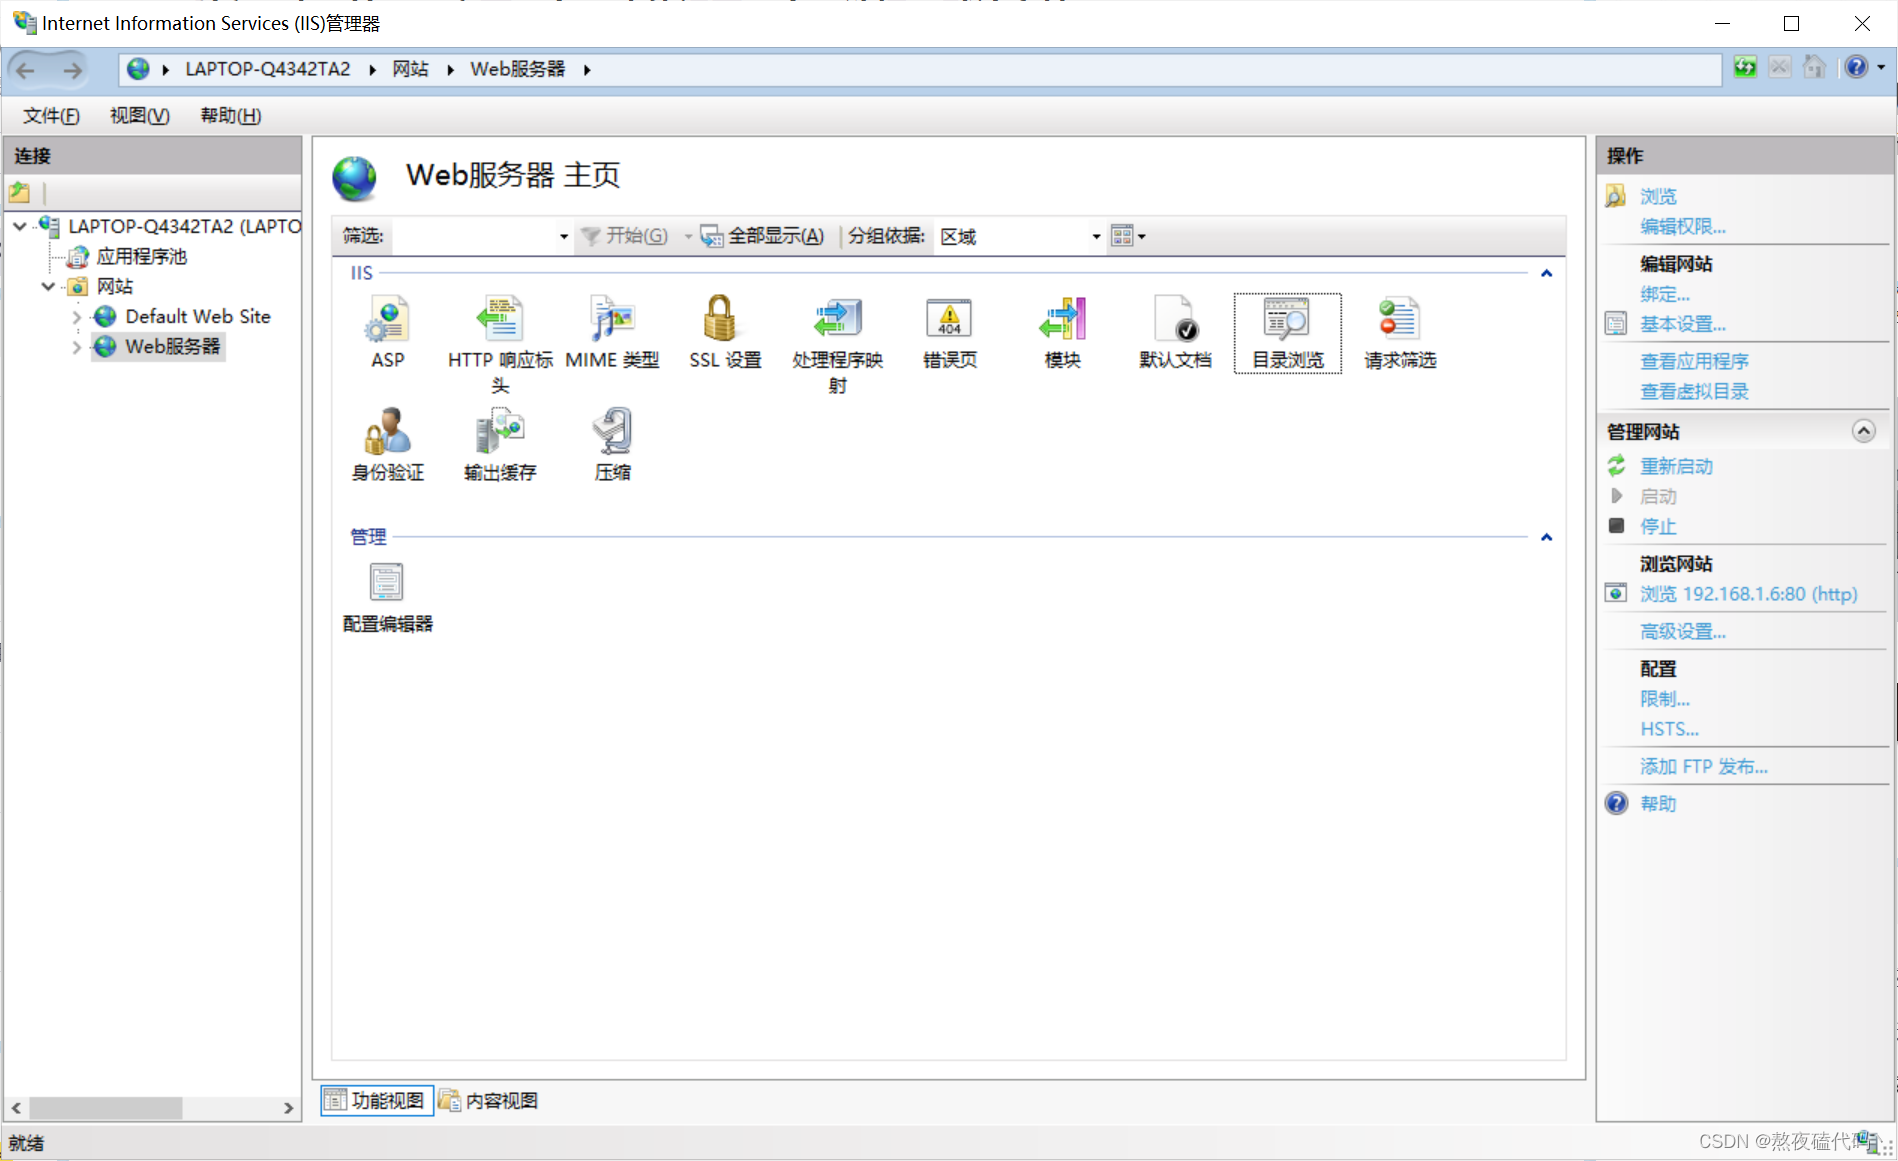Click 网站 in address breadcrumb
Screen dimensions: 1898x1161
point(410,69)
